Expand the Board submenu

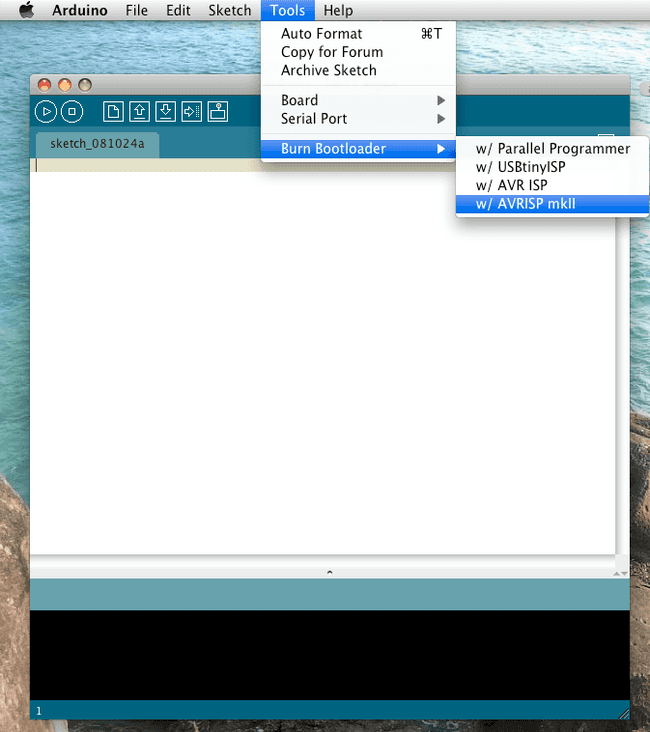click(299, 100)
